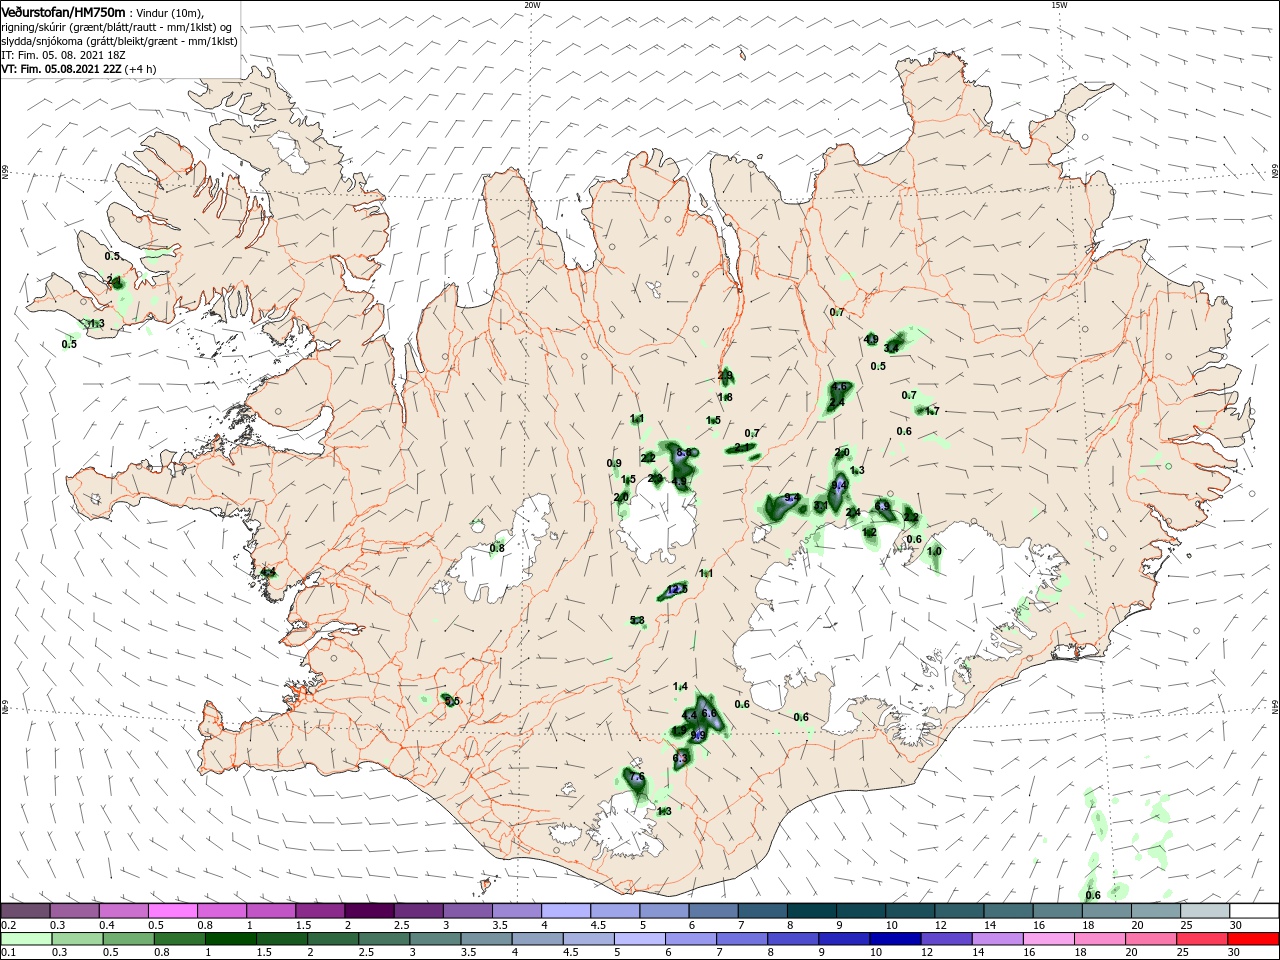Select the pale green 0.1 rain legend swatch
The width and height of the screenshot is (1280, 960).
point(26,939)
